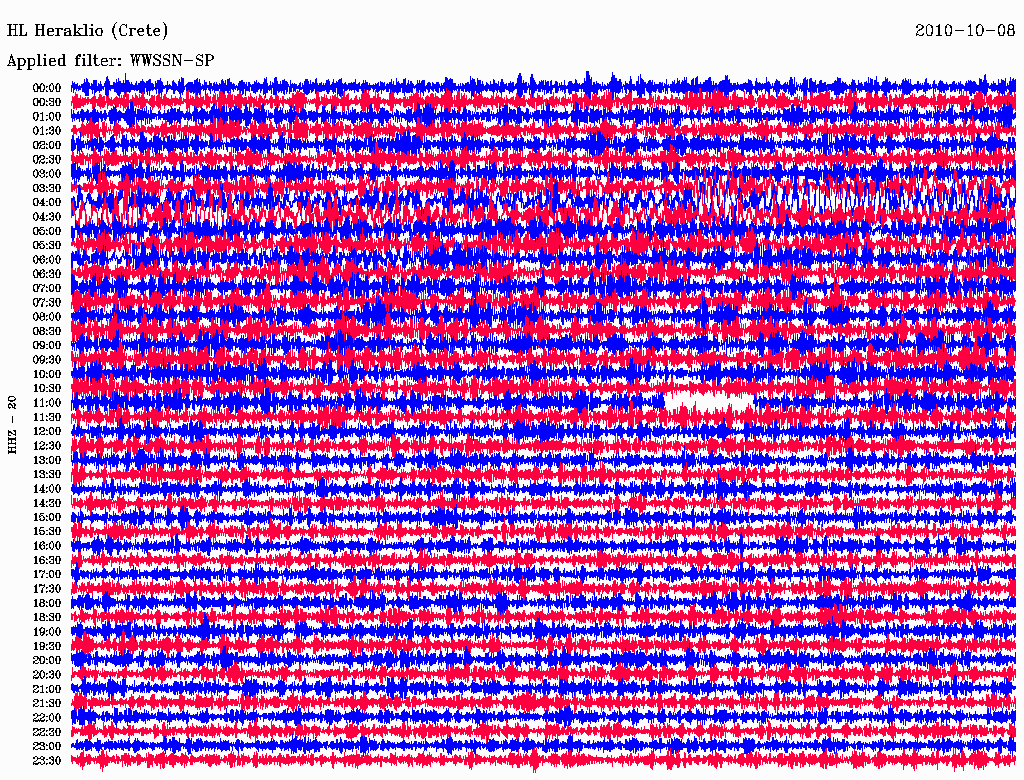Select the 00:00 time label
This screenshot has width=1024, height=780.
tap(47, 88)
